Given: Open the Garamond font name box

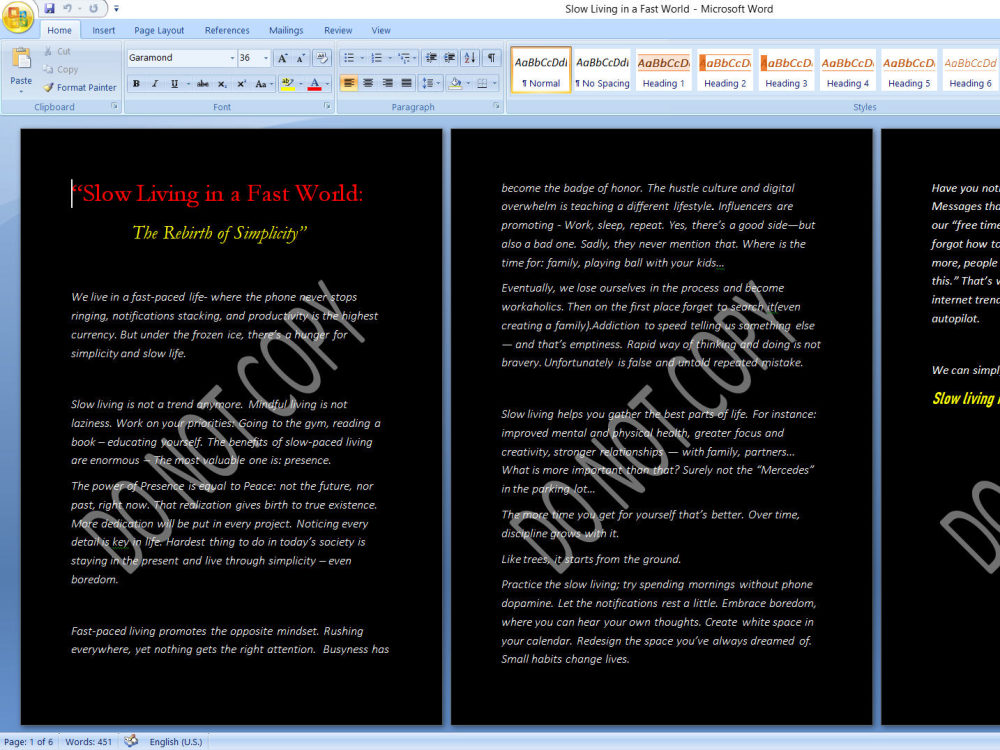Looking at the screenshot, I should (182, 58).
